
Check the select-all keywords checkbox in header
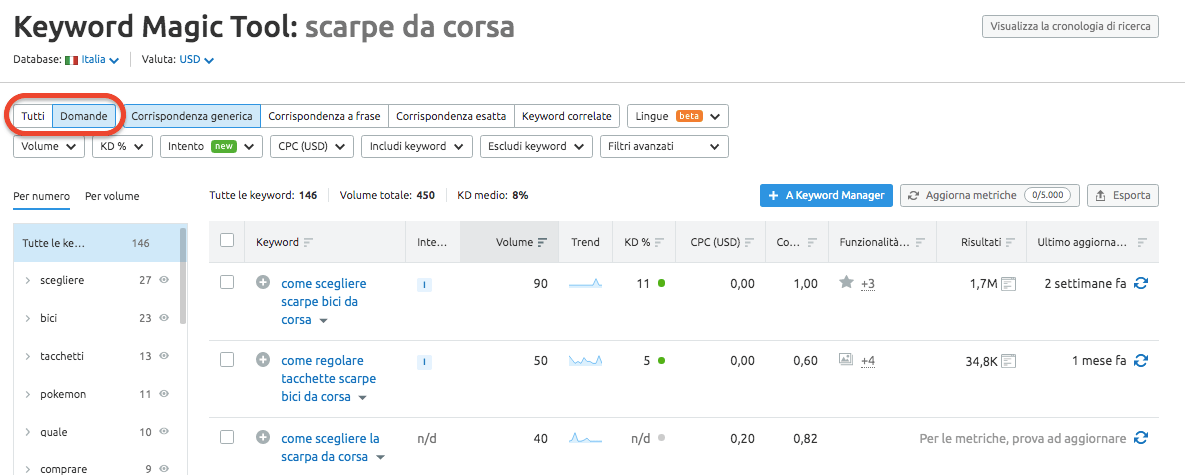point(227,241)
